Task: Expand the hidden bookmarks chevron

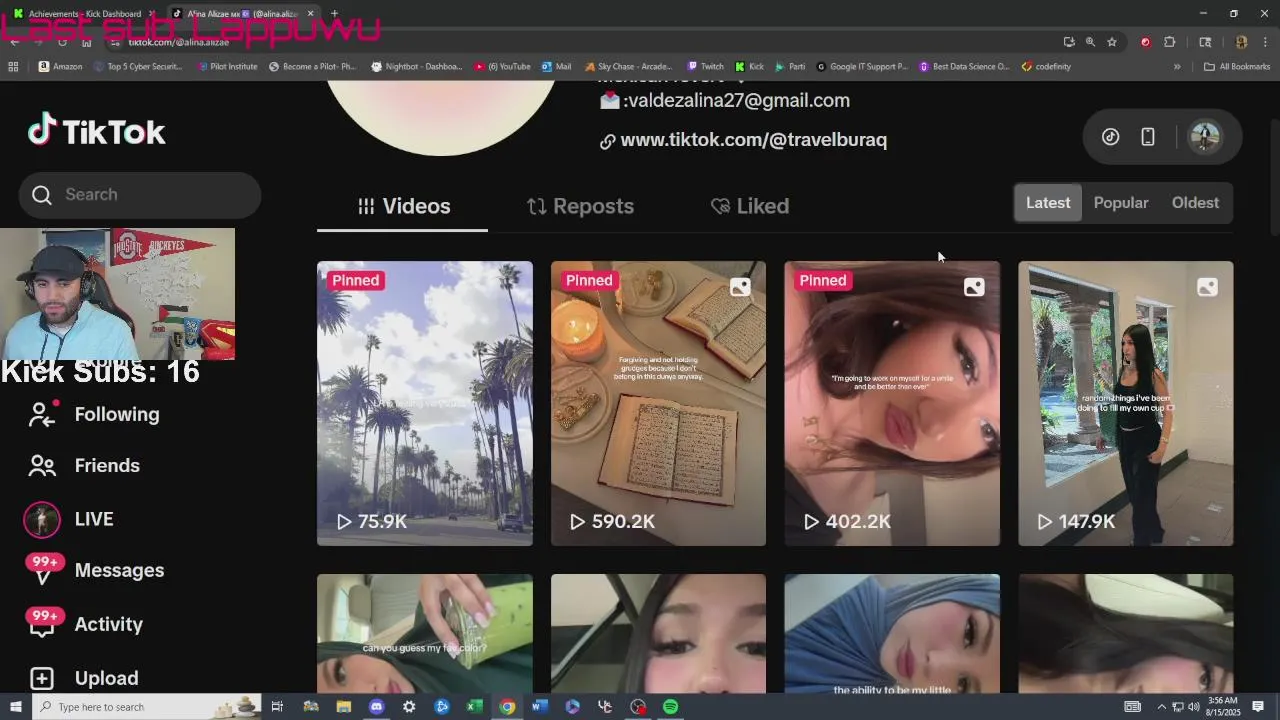Action: coord(1177,66)
